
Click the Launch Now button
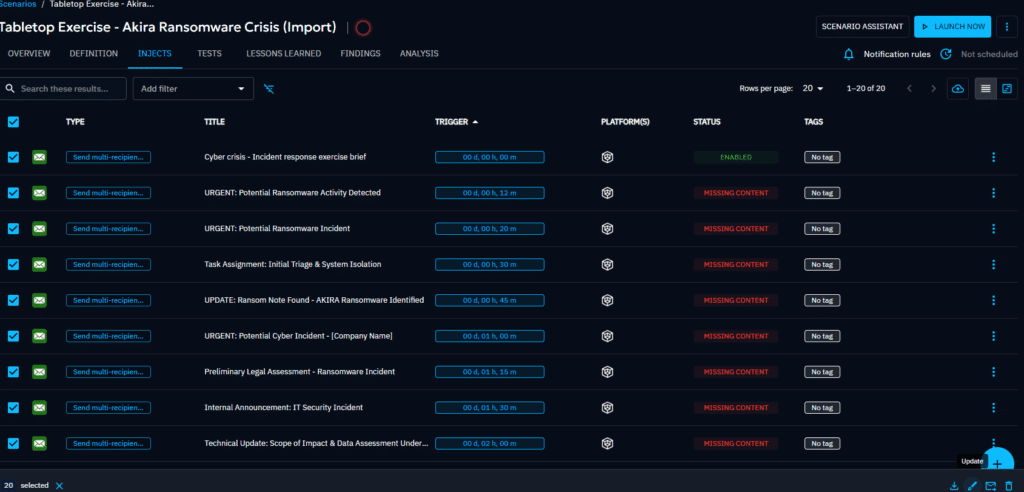[952, 27]
